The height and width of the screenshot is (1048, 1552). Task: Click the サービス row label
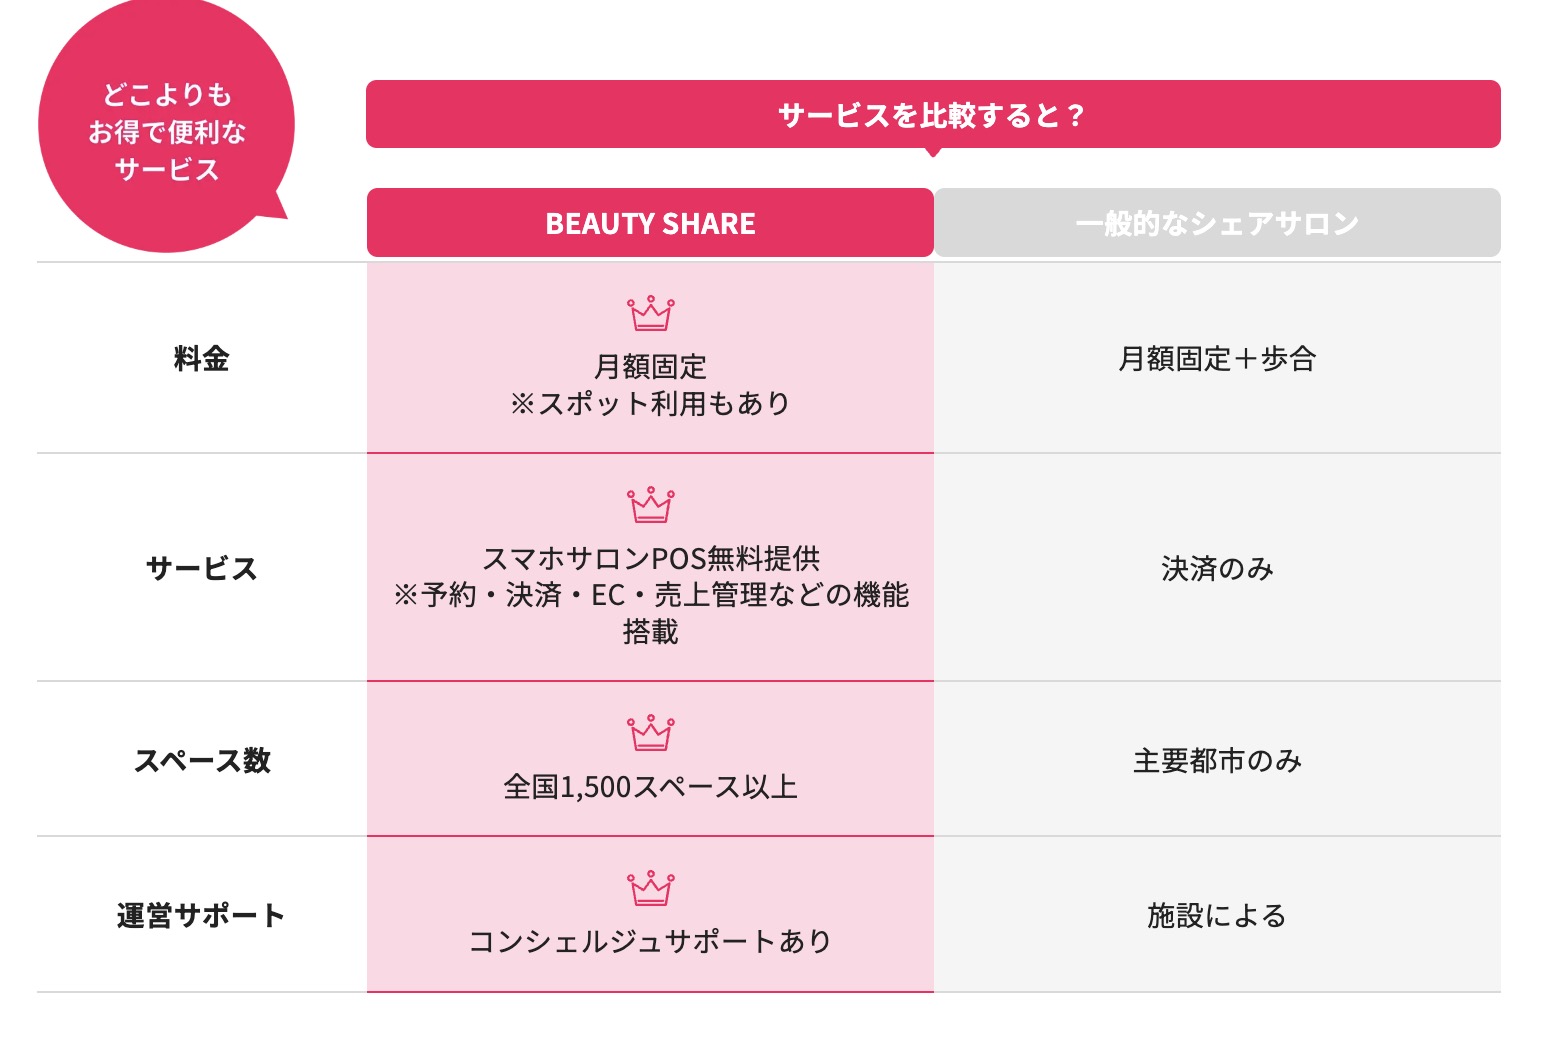pos(201,568)
